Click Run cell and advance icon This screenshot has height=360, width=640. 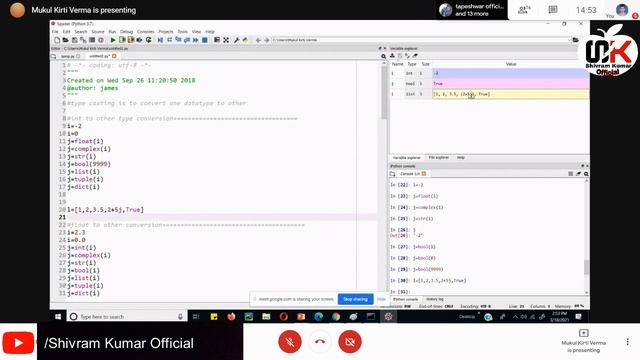(131, 40)
